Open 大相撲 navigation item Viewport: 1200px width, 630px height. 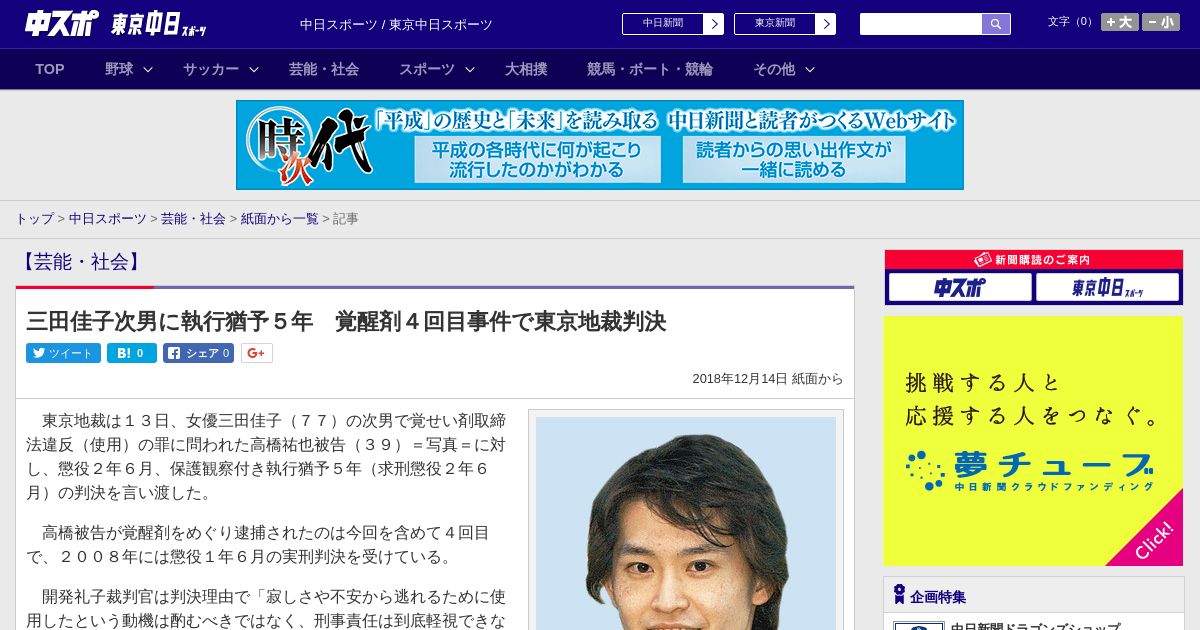tap(526, 69)
